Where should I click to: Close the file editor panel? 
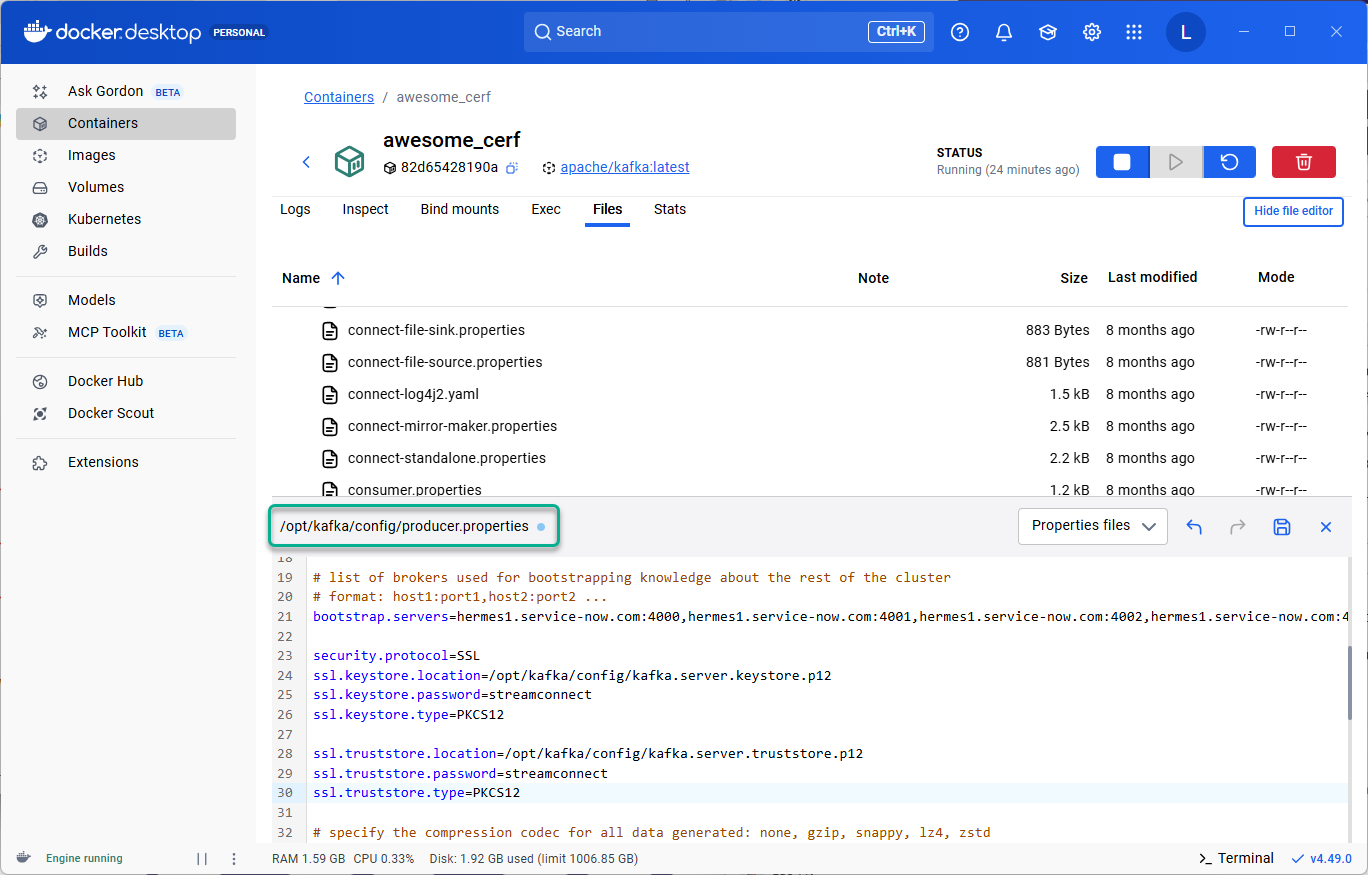[1326, 527]
